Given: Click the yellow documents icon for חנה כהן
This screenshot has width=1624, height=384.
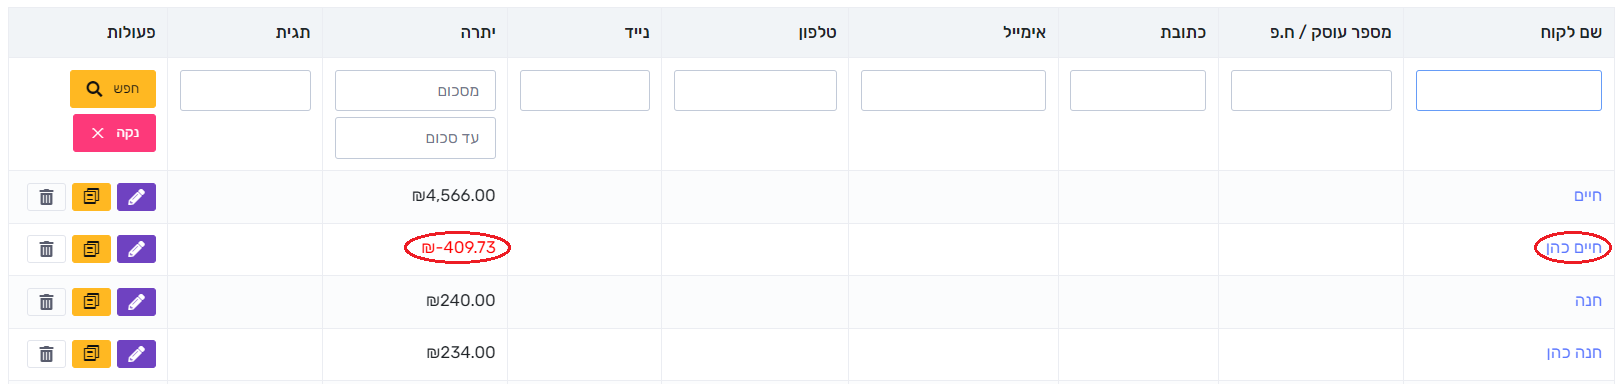Looking at the screenshot, I should [91, 354].
